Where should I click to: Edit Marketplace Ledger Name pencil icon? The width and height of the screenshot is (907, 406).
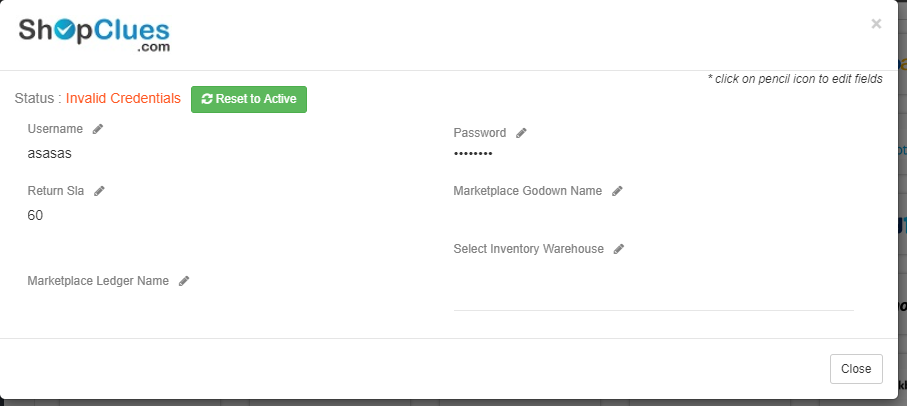[184, 281]
